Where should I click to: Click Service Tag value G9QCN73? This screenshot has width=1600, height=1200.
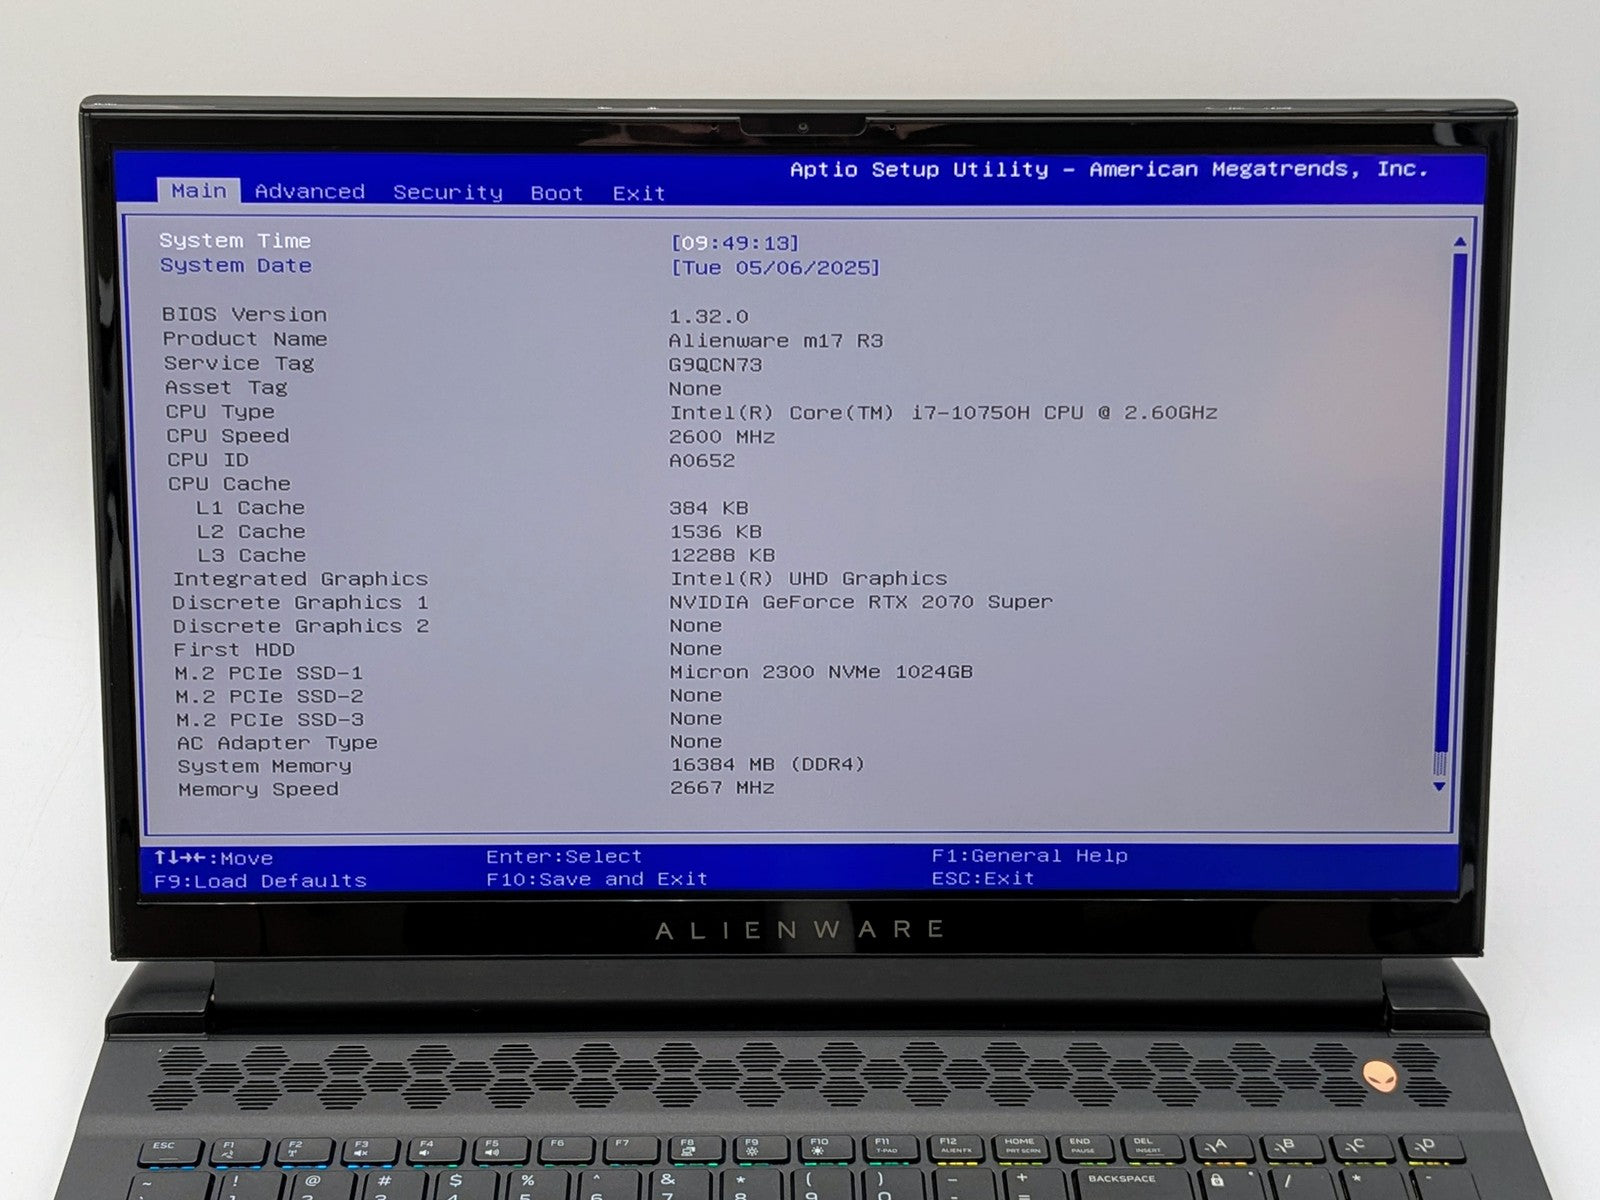click(716, 365)
